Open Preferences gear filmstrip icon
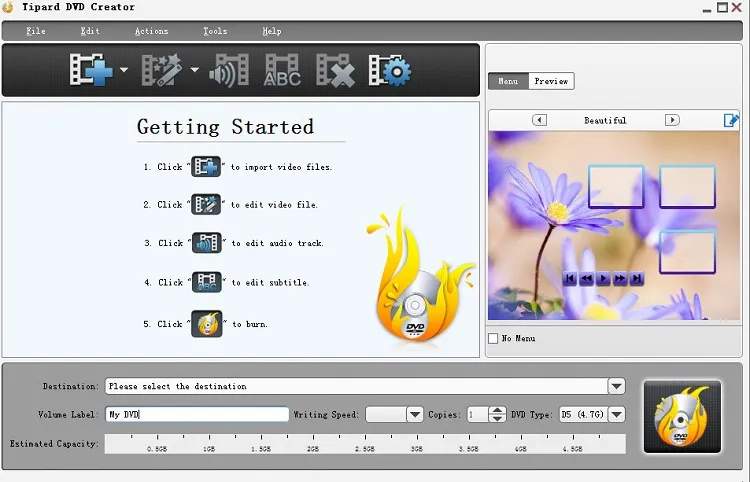The image size is (750, 482). click(x=389, y=70)
